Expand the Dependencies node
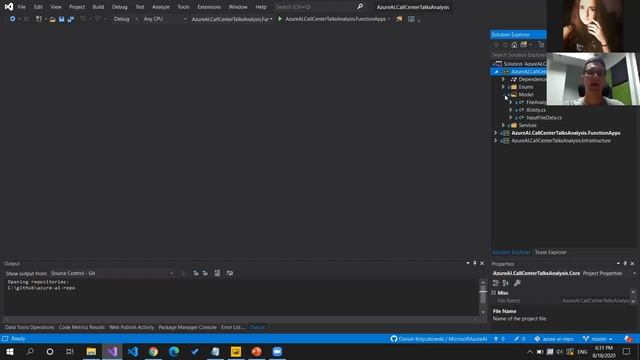Viewport: 640px width, 360px height. tap(503, 79)
